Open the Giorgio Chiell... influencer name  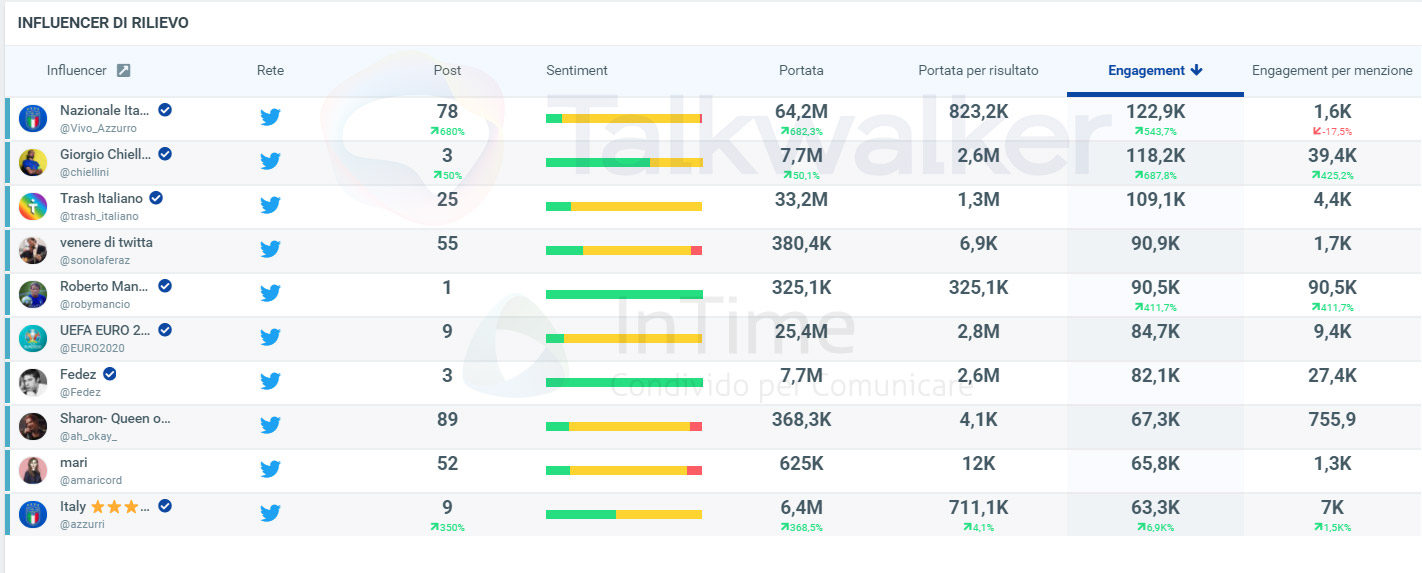(105, 154)
